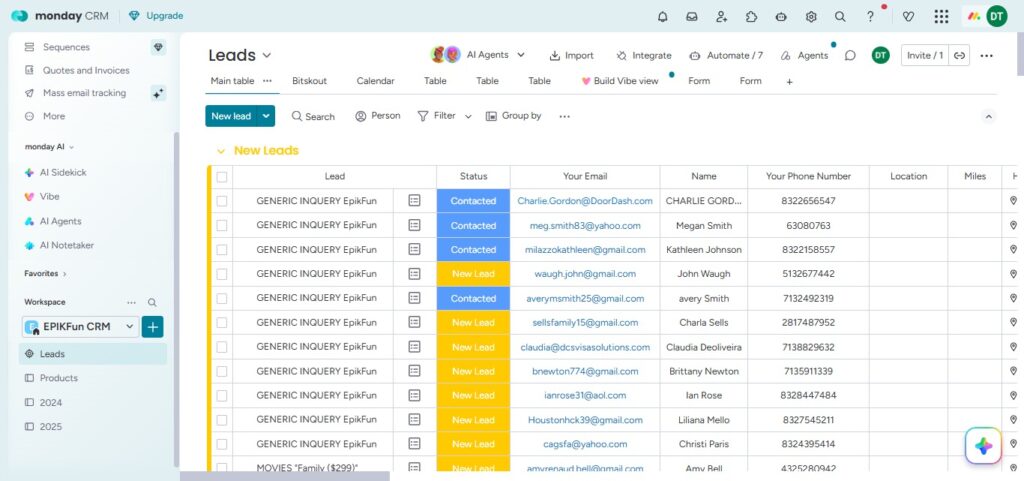Image resolution: width=1024 pixels, height=481 pixels.
Task: Add a new view with plus tab
Action: (x=789, y=82)
